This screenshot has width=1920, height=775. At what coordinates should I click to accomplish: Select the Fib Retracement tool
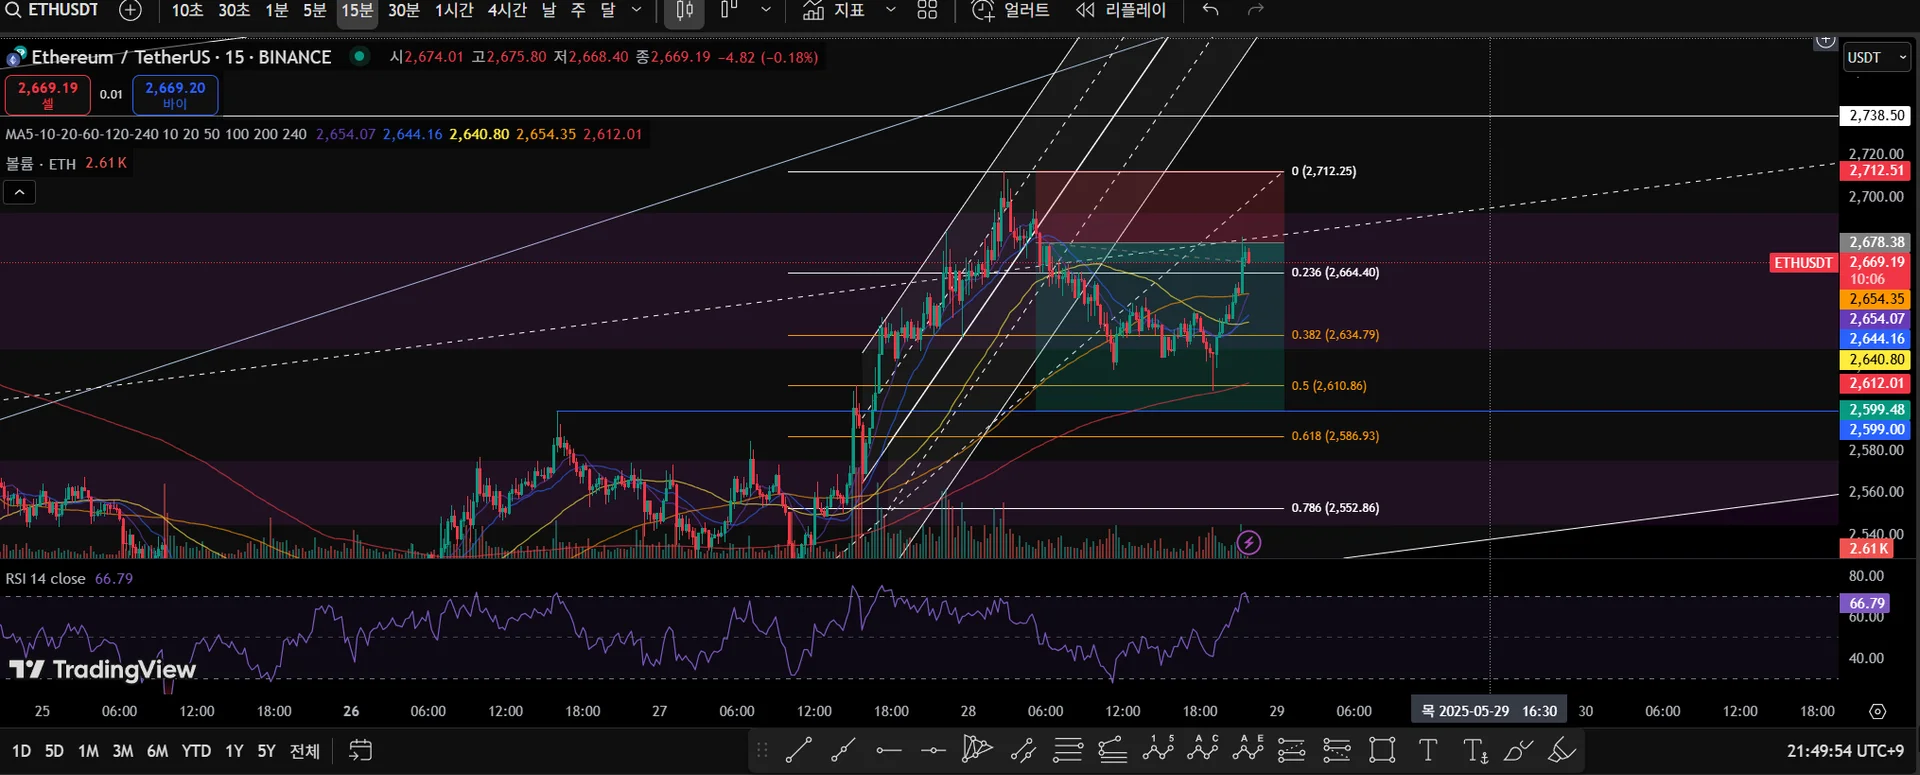coord(1068,750)
